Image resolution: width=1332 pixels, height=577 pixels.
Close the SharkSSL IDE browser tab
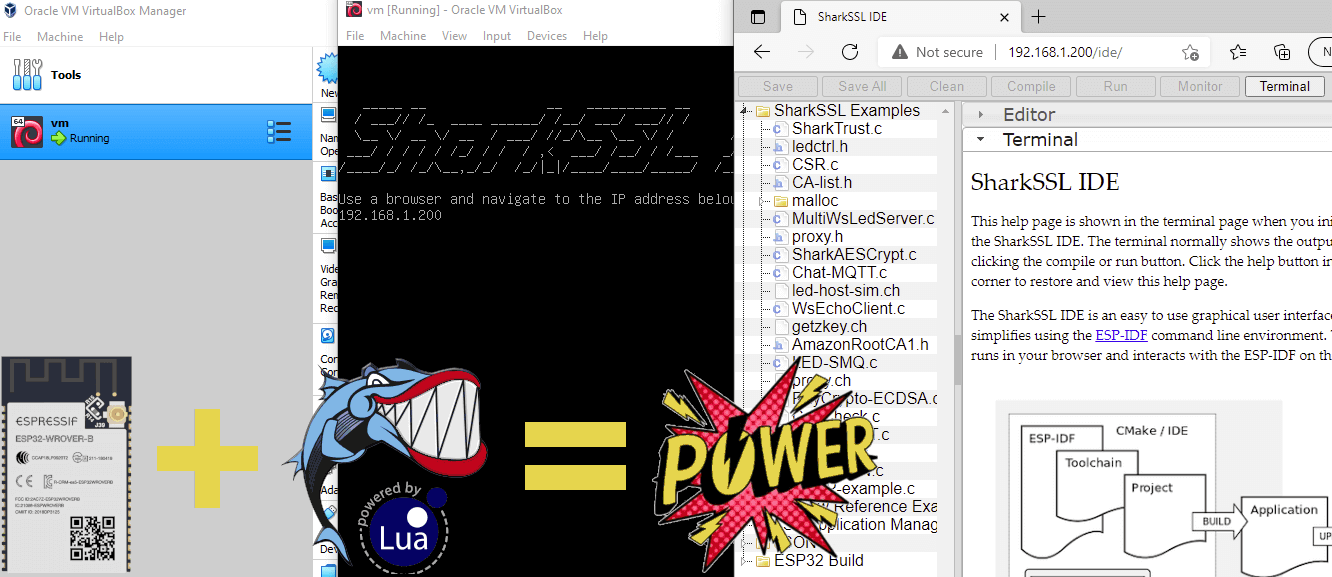click(1005, 17)
